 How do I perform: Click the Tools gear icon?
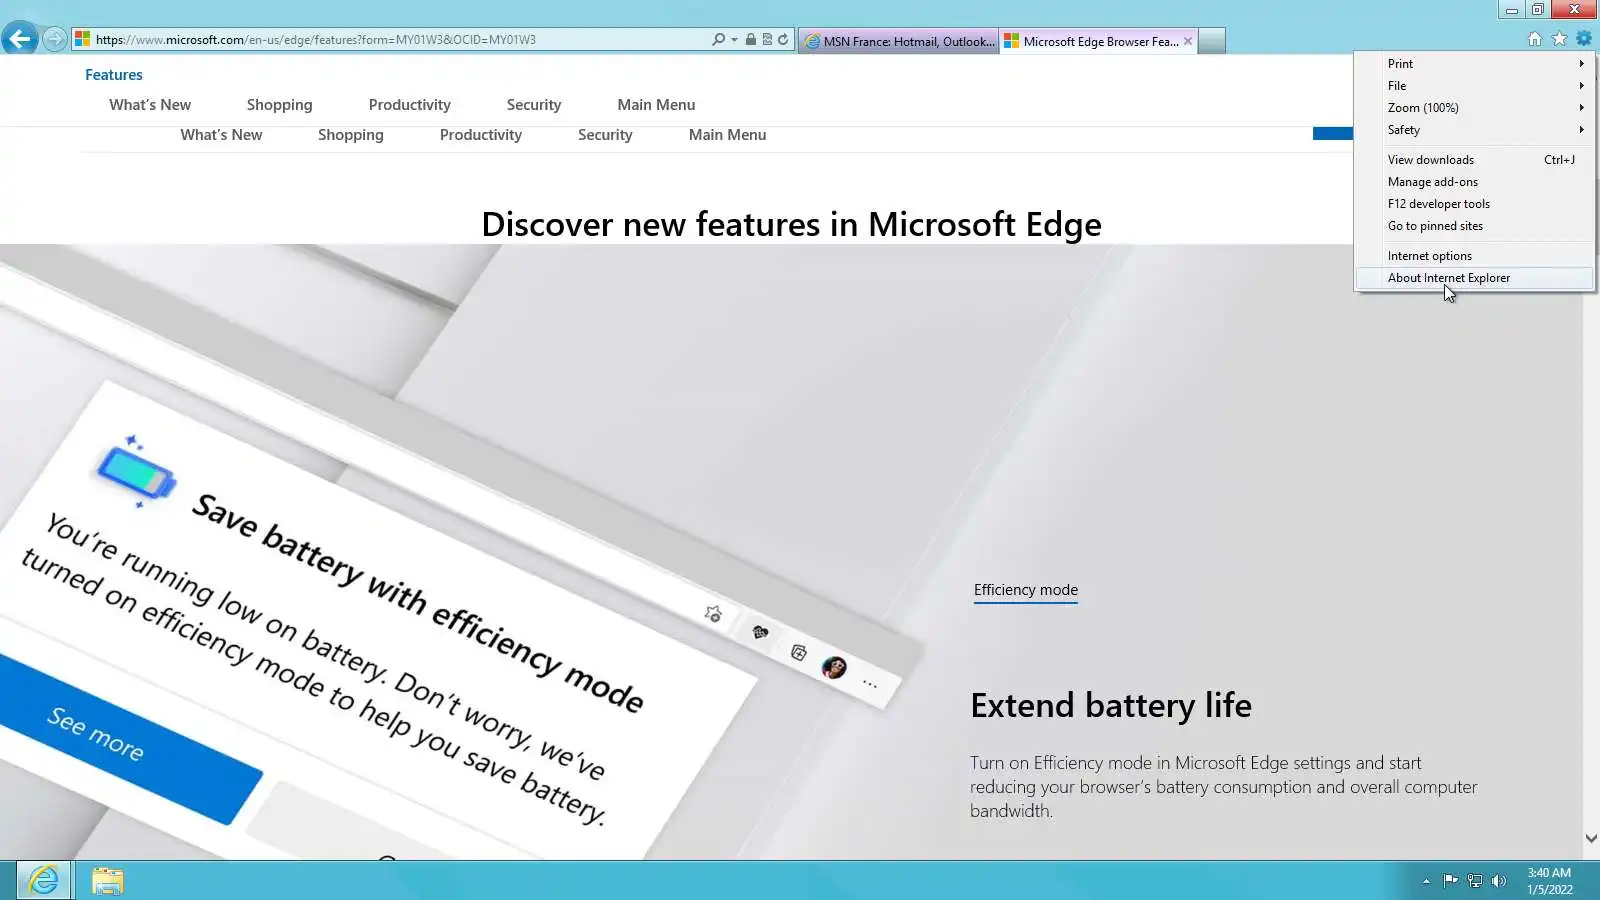tap(1584, 39)
